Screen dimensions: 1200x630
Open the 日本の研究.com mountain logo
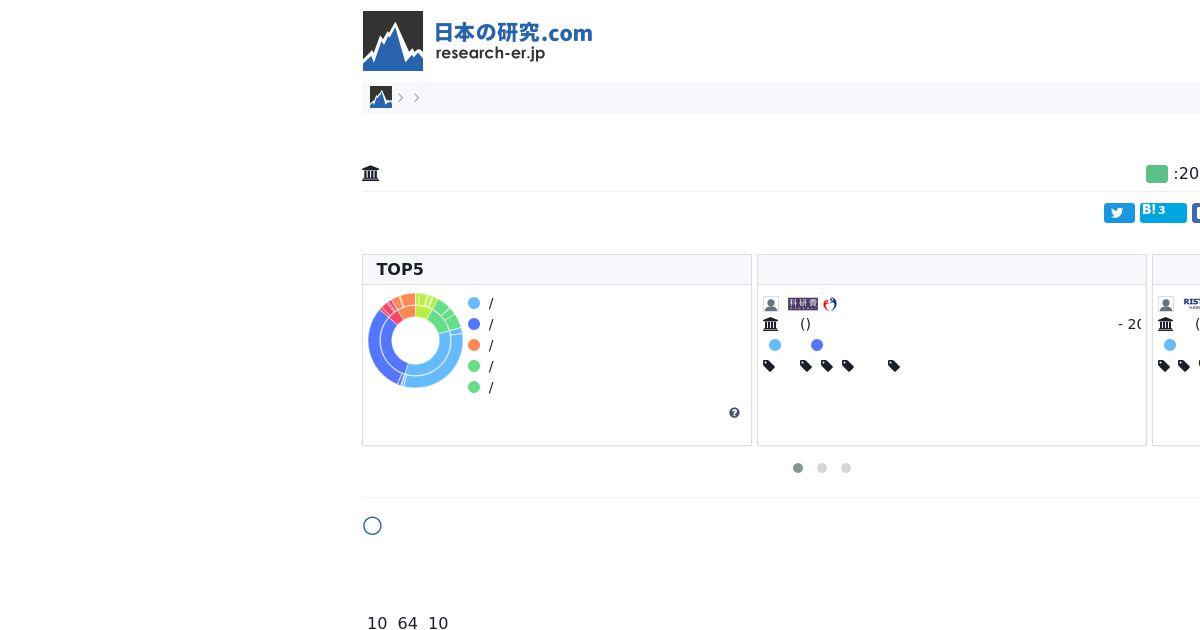[x=393, y=41]
